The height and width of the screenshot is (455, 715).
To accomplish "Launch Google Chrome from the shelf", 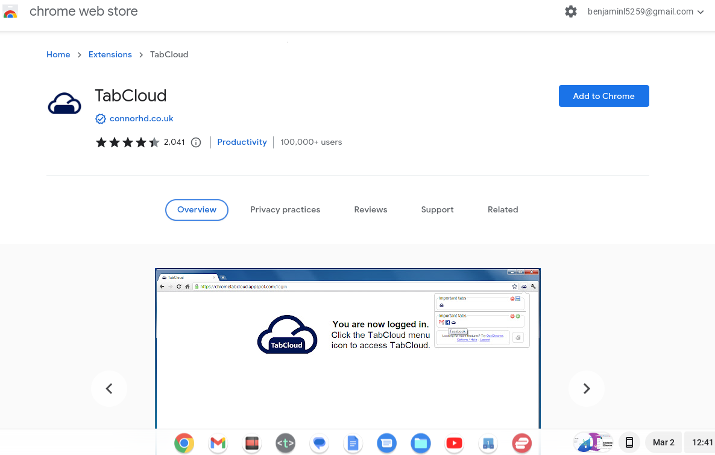I will (184, 443).
